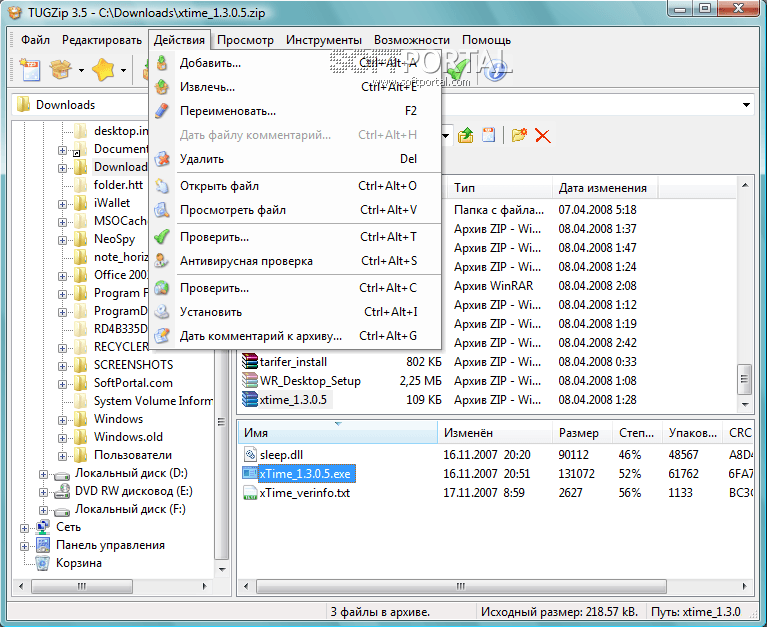767x627 pixels.
Task: Click the red X delete icon
Action: point(543,135)
